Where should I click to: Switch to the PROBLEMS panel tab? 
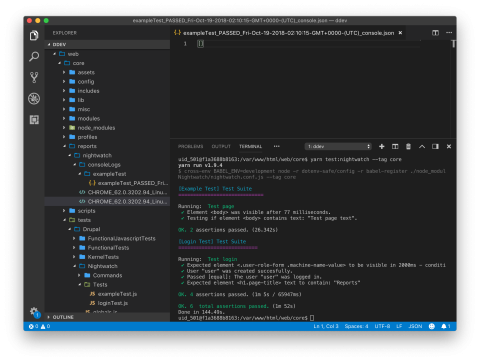(x=190, y=146)
